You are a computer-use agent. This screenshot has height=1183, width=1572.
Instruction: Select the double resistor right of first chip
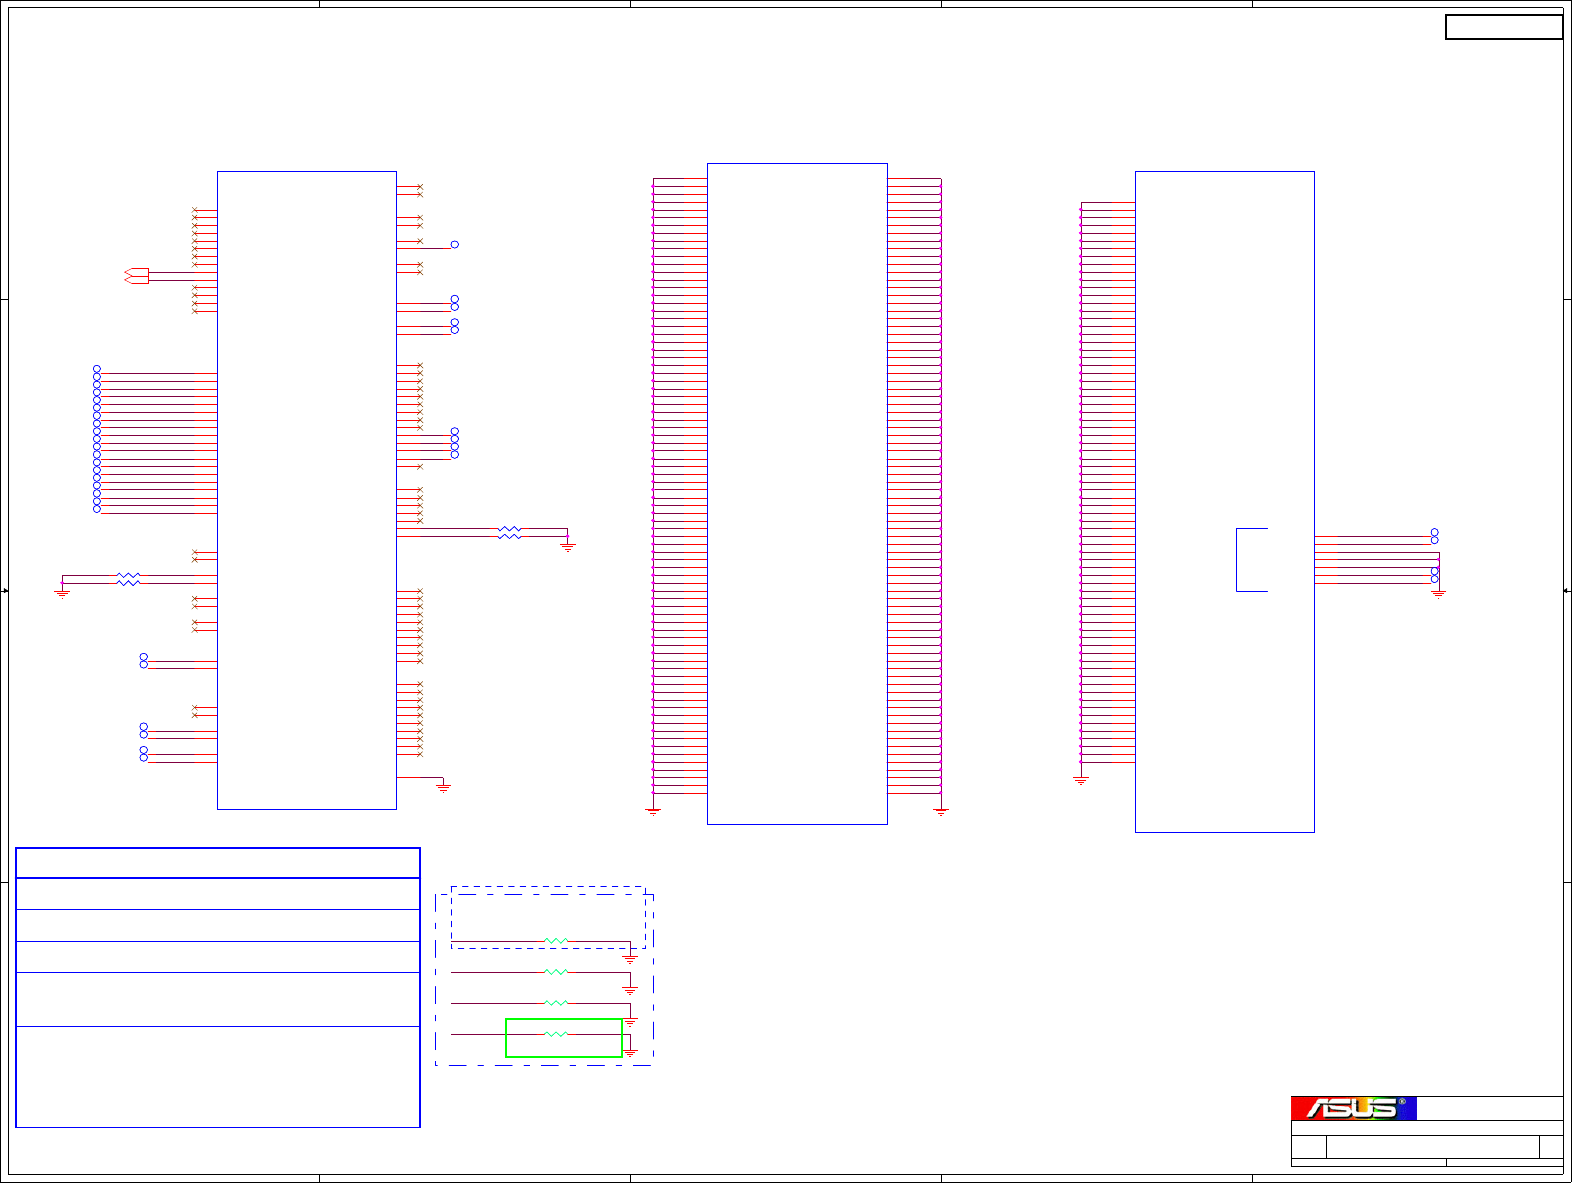click(509, 533)
